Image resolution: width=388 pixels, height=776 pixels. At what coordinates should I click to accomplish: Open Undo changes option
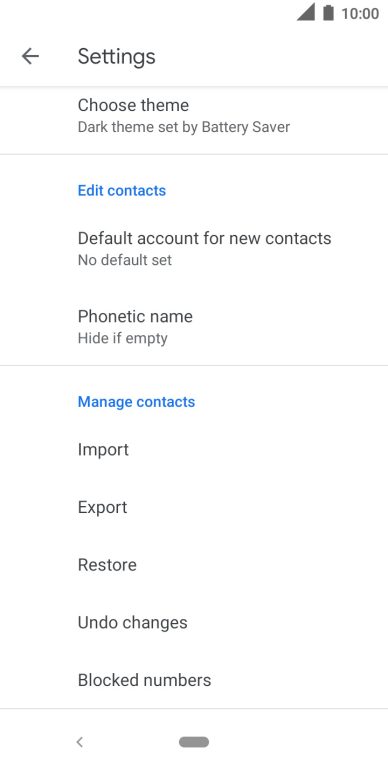click(194, 623)
